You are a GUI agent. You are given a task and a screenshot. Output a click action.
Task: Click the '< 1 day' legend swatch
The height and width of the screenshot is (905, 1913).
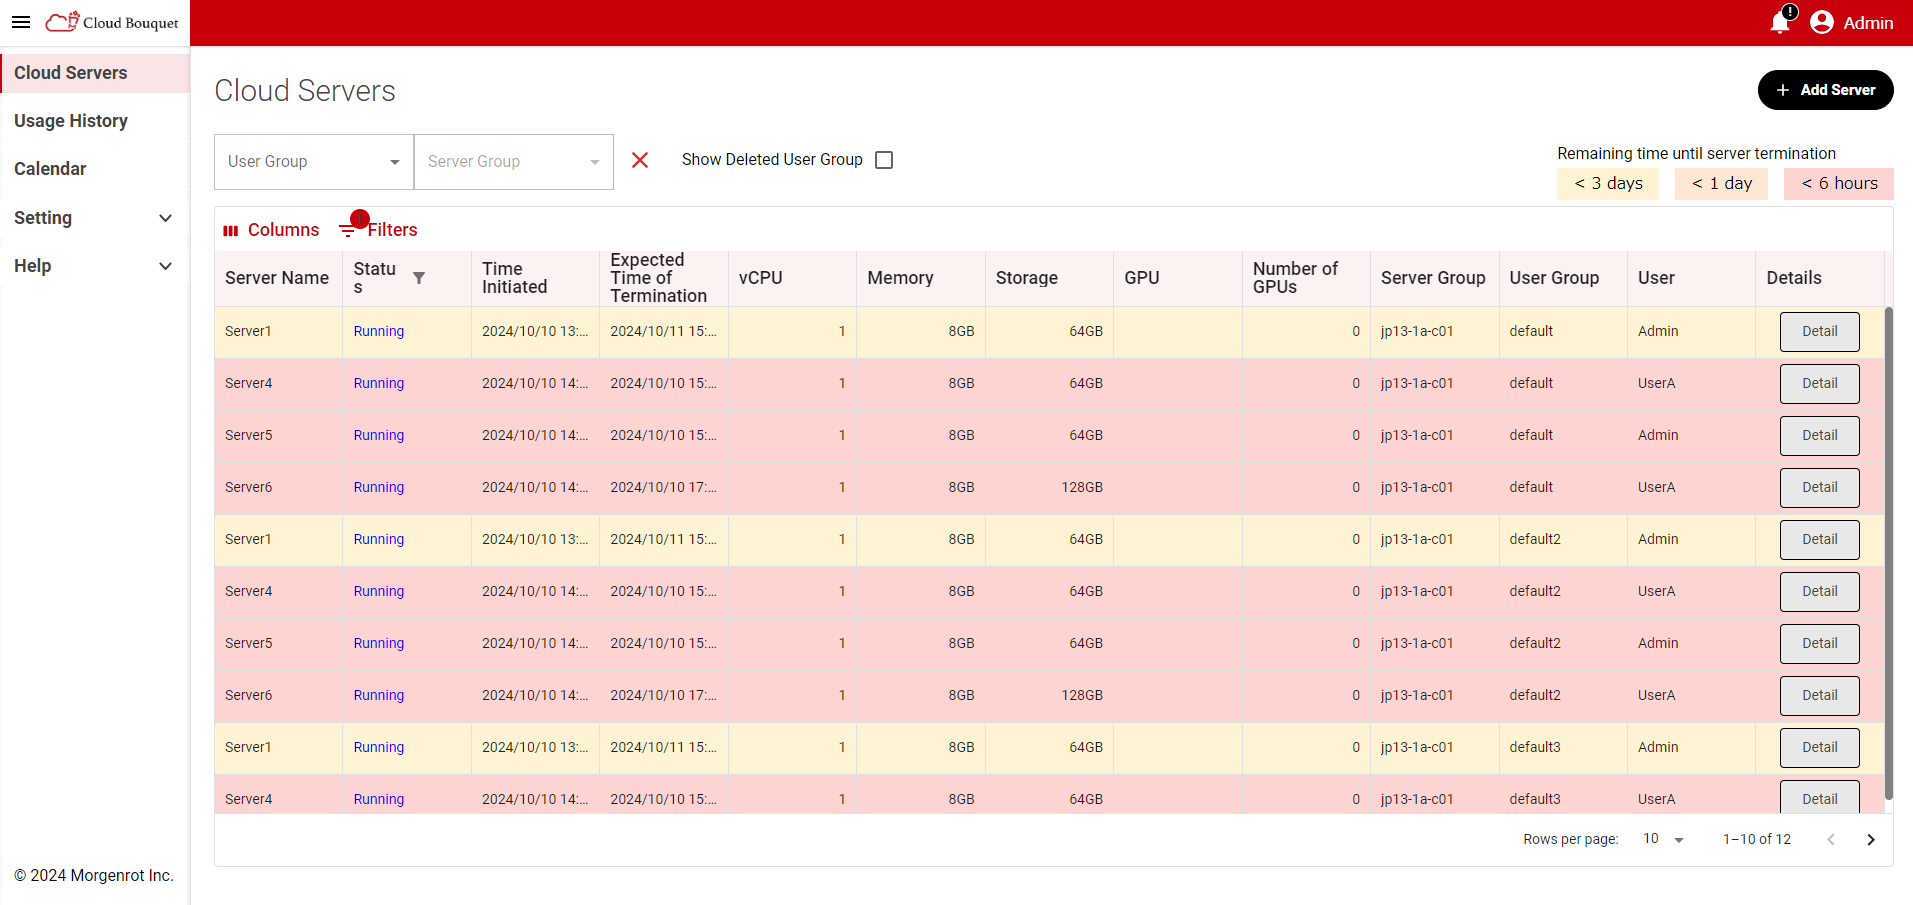pos(1721,184)
